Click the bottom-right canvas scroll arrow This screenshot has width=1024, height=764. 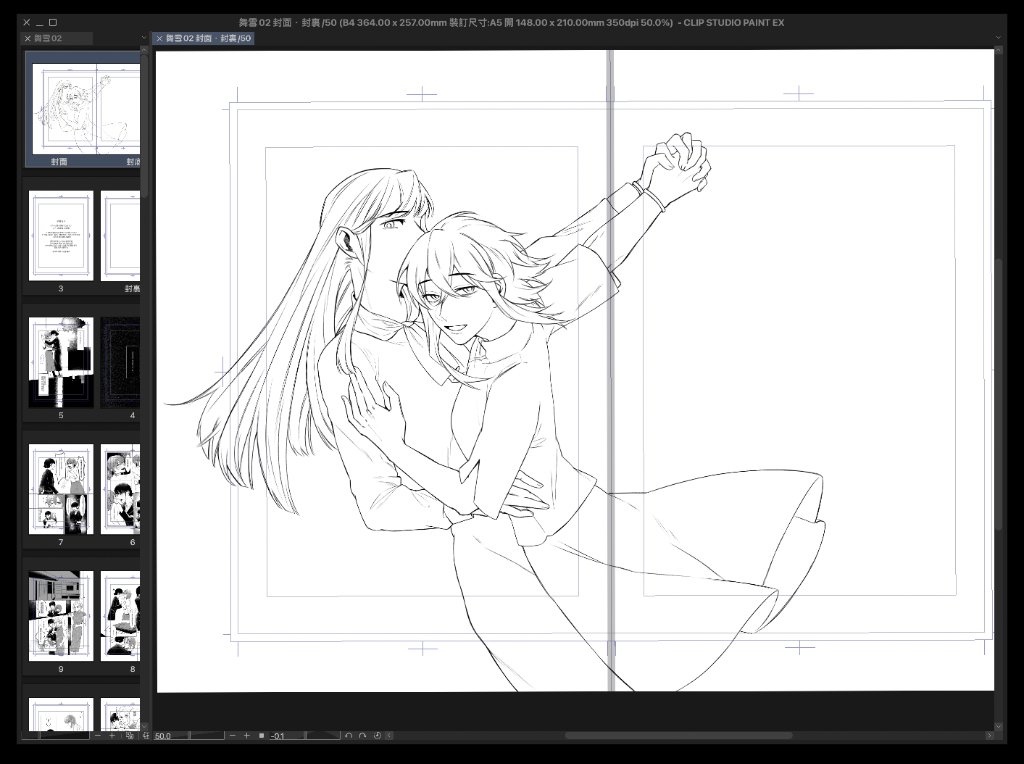pos(989,735)
